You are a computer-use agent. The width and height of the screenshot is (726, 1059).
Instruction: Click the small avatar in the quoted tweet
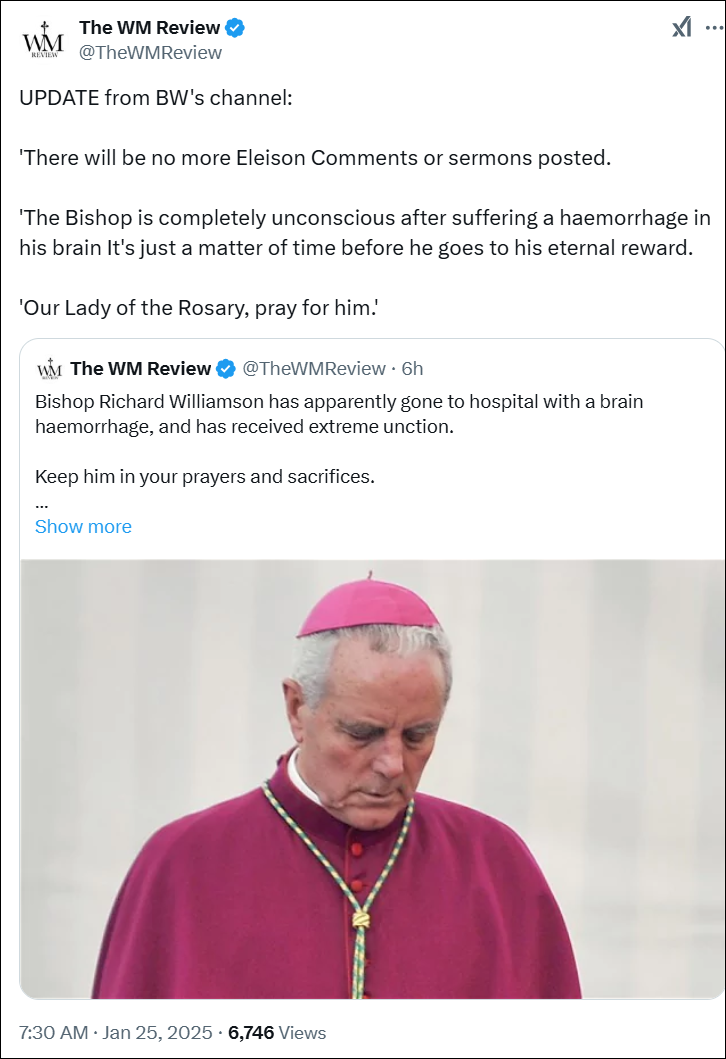(x=49, y=369)
